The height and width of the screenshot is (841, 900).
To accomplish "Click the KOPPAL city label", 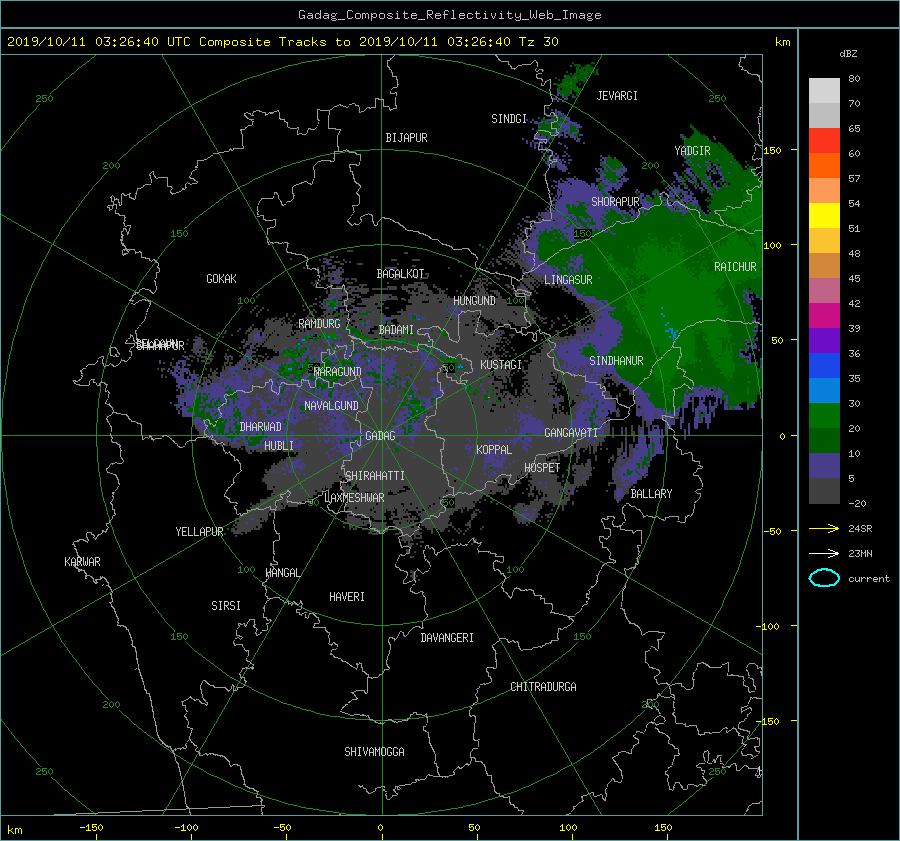I will [494, 450].
